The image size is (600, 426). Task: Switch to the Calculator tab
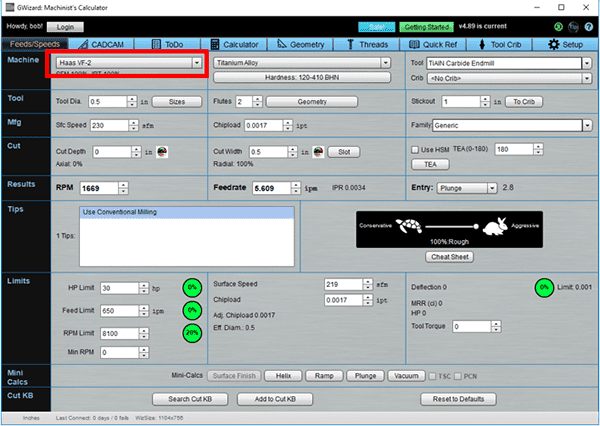click(234, 44)
